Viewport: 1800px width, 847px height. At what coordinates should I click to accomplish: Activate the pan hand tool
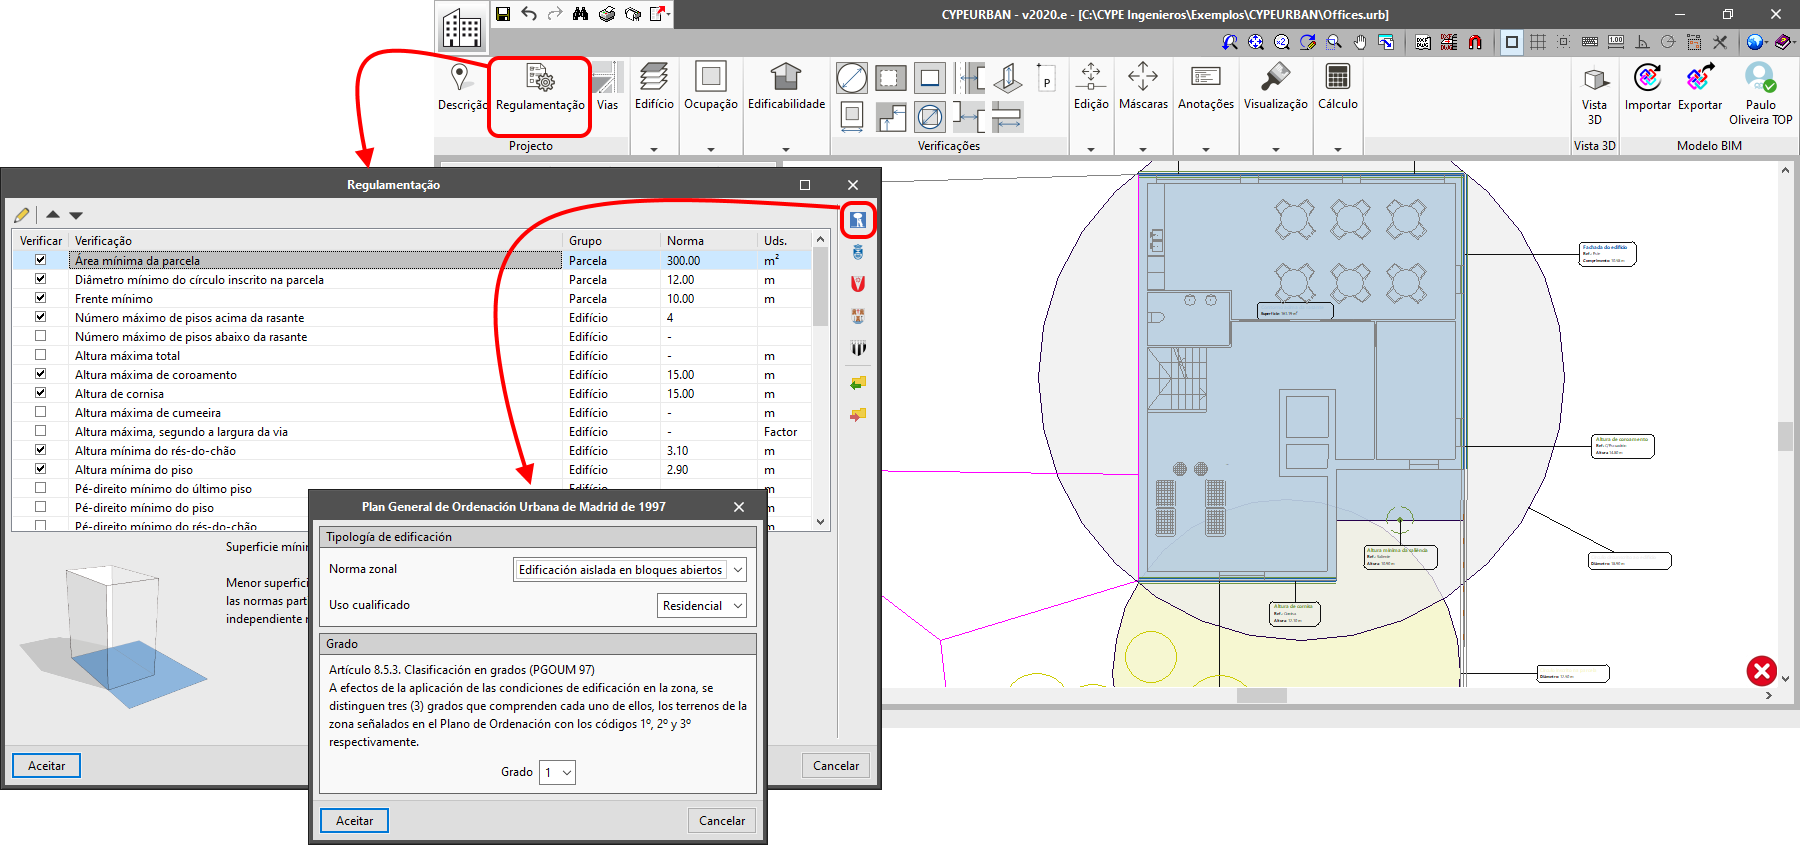(1360, 42)
